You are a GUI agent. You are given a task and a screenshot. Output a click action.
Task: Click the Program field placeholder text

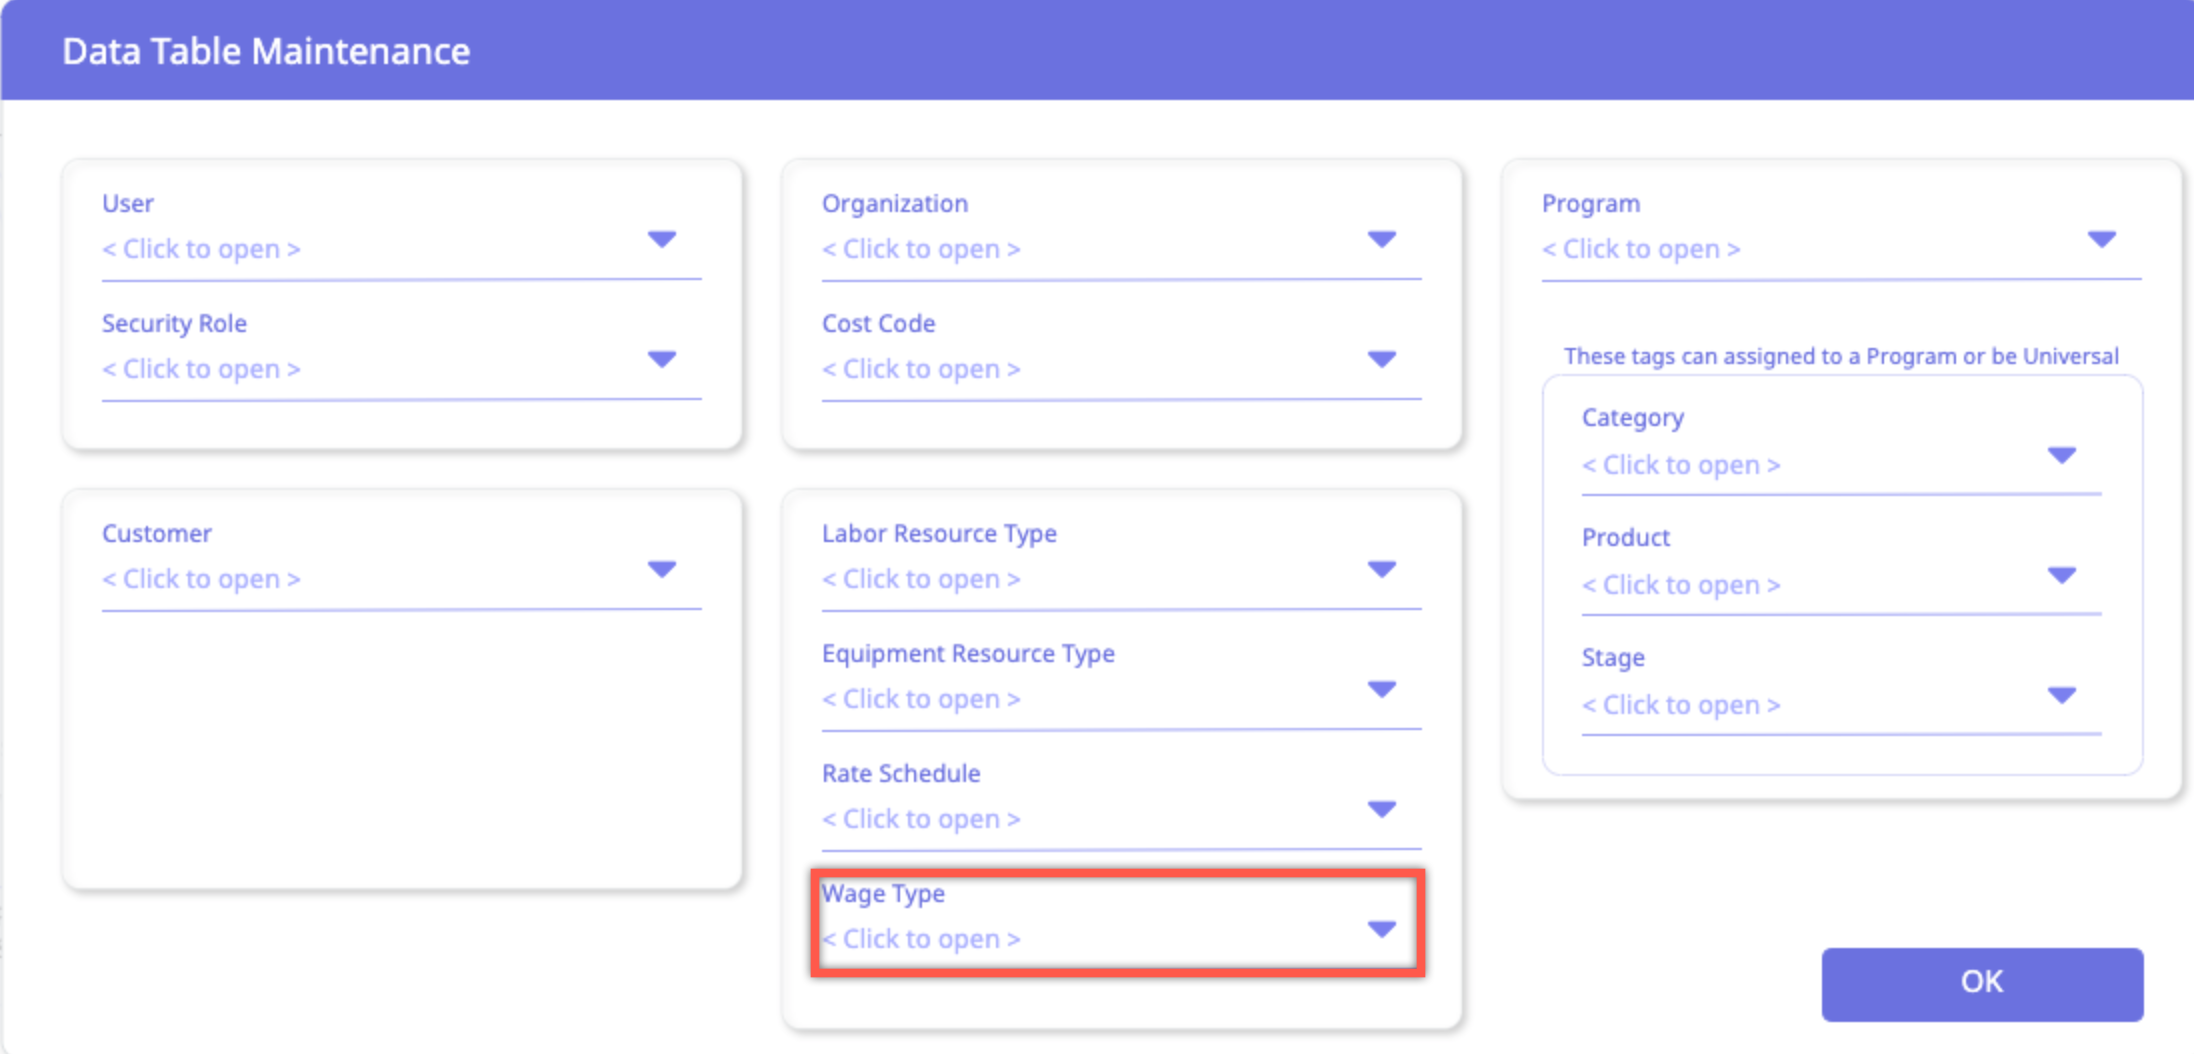(x=1641, y=249)
